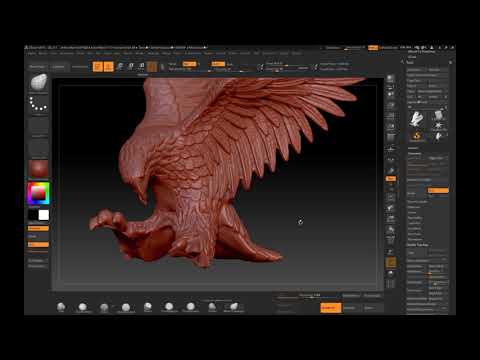Activate the Move transform icon

120,67
